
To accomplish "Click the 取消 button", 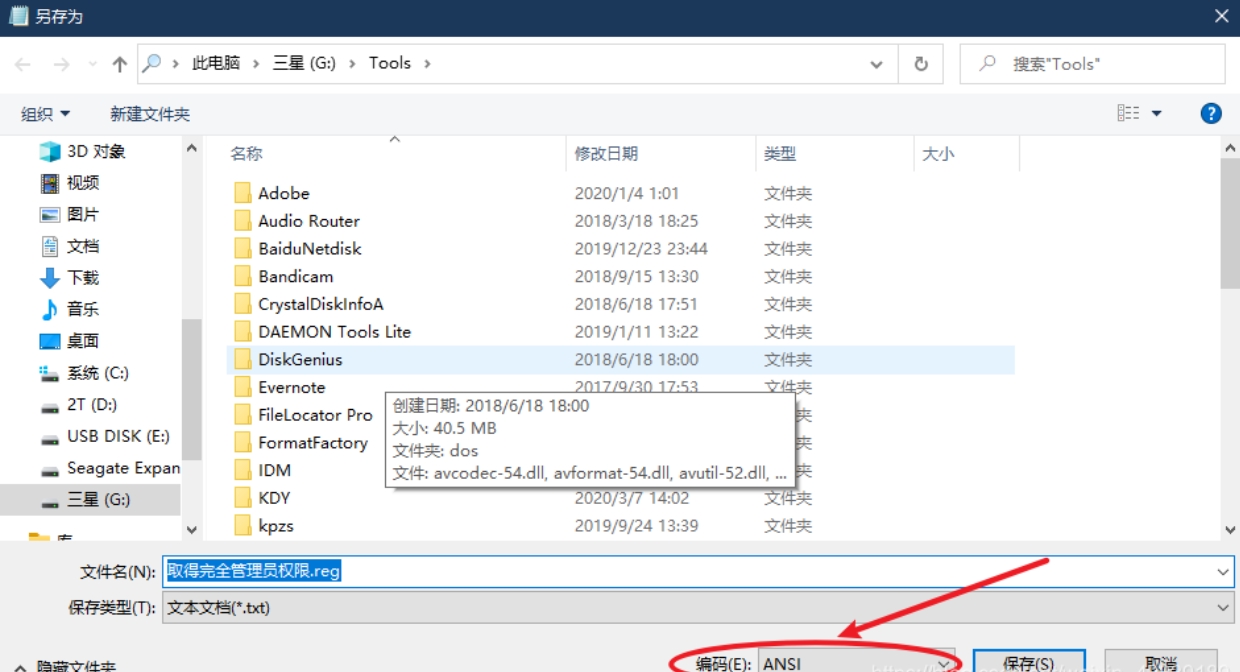I will (x=1160, y=663).
